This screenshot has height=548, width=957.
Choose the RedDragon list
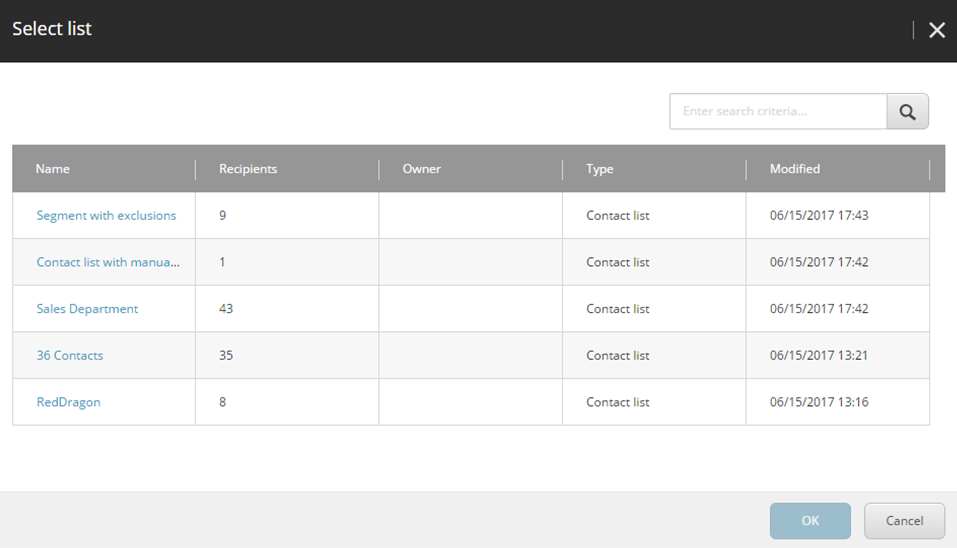click(x=68, y=402)
